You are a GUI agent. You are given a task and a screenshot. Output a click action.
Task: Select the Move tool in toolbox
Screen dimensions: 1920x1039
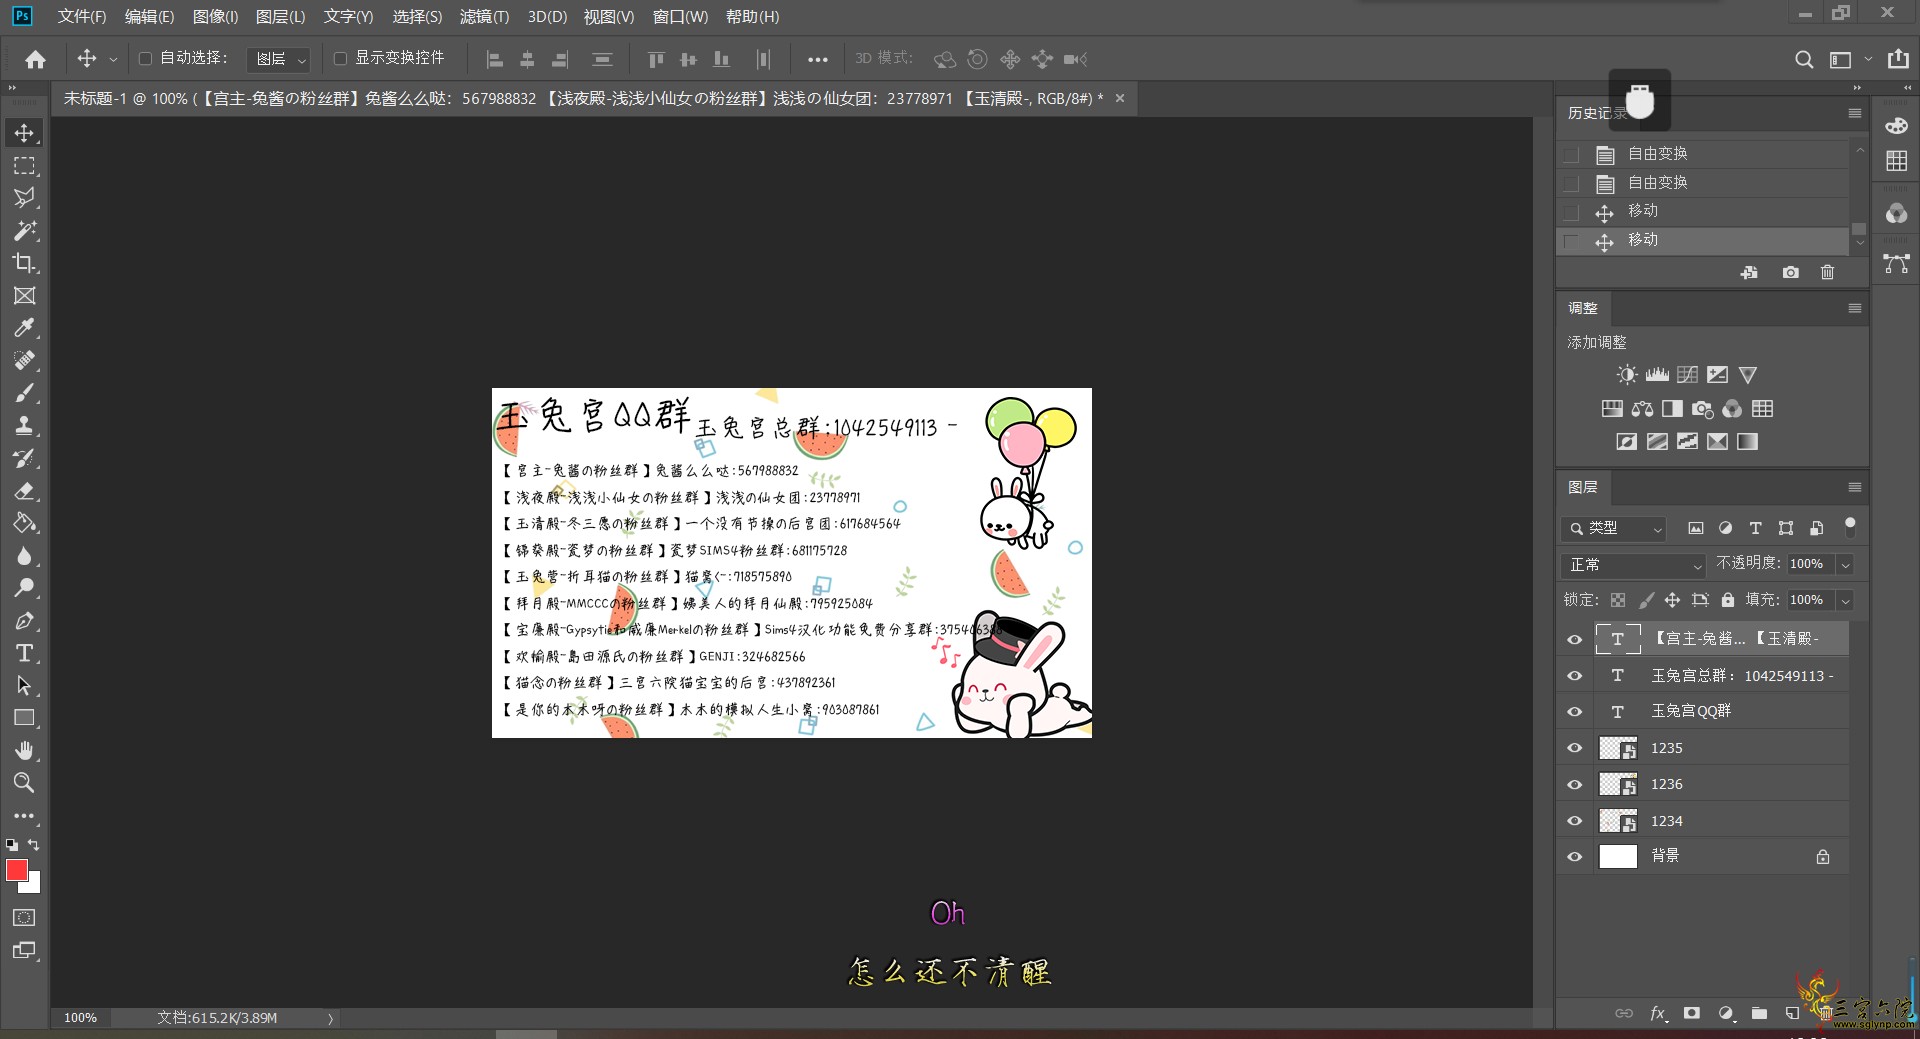click(x=24, y=133)
